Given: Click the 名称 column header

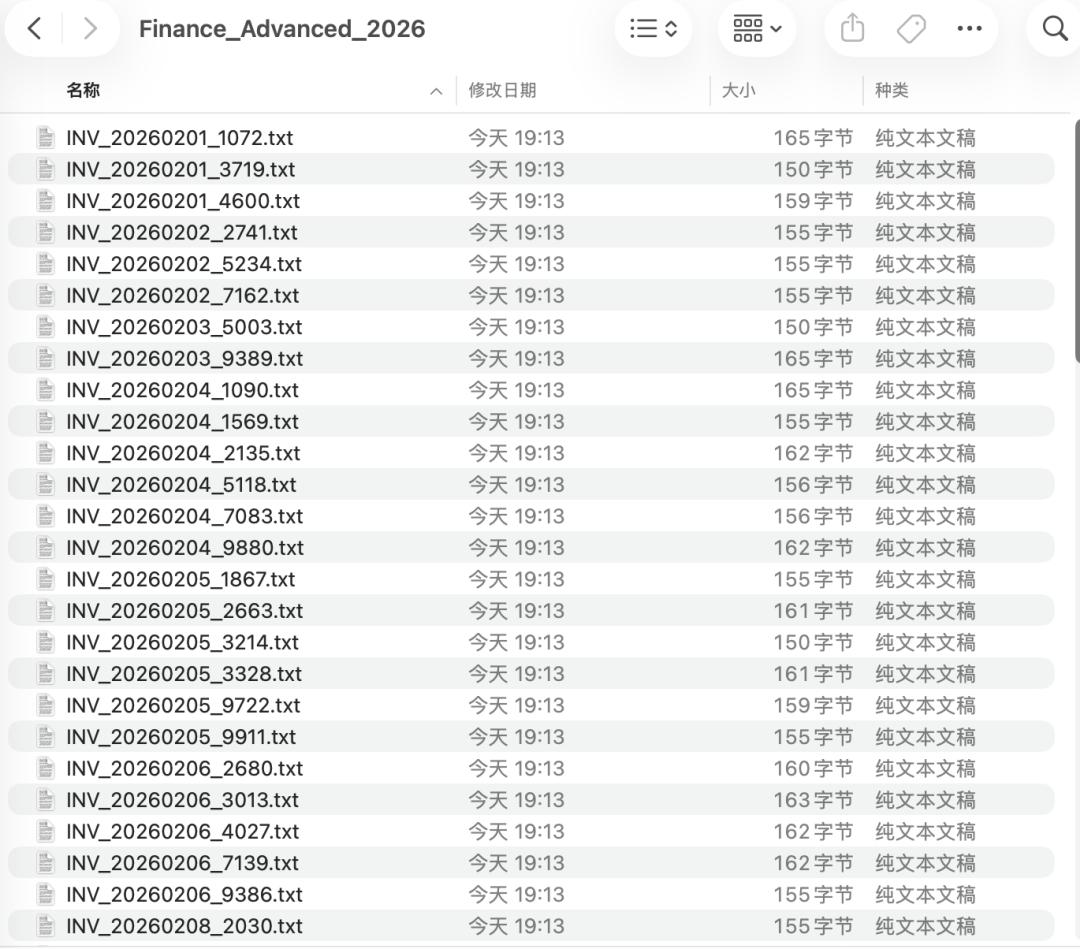Looking at the screenshot, I should click(84, 90).
